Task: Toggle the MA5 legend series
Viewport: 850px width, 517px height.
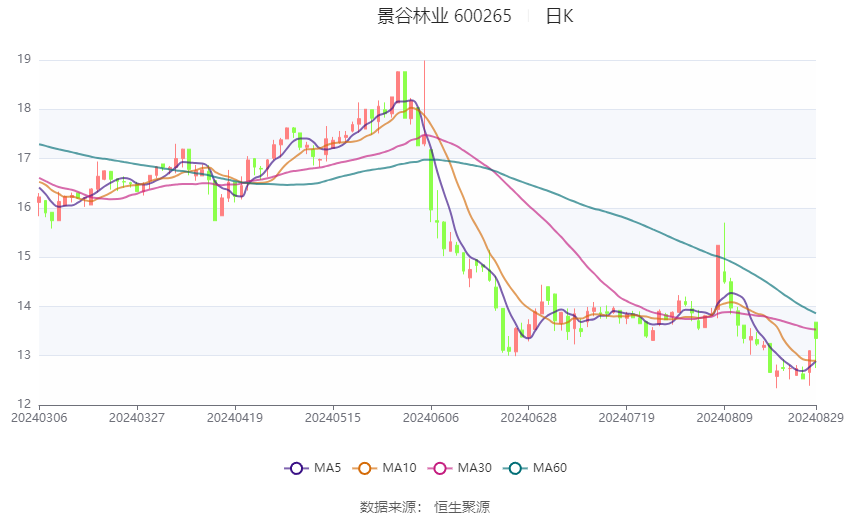Action: coord(313,468)
